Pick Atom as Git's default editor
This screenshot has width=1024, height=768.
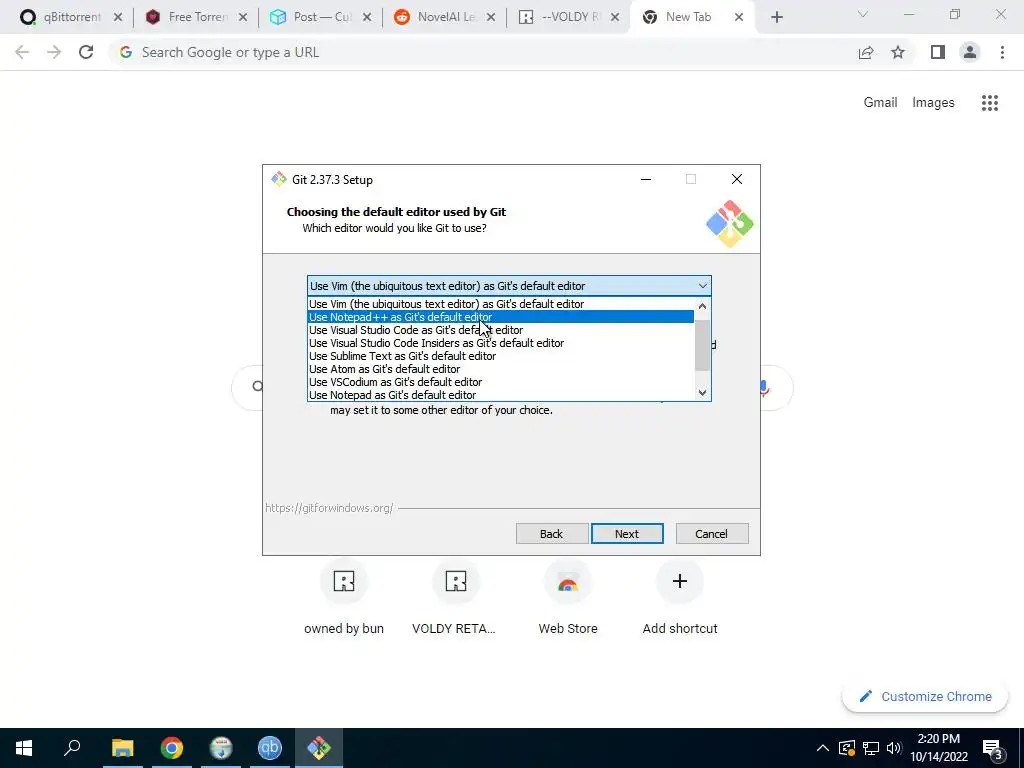(x=500, y=369)
